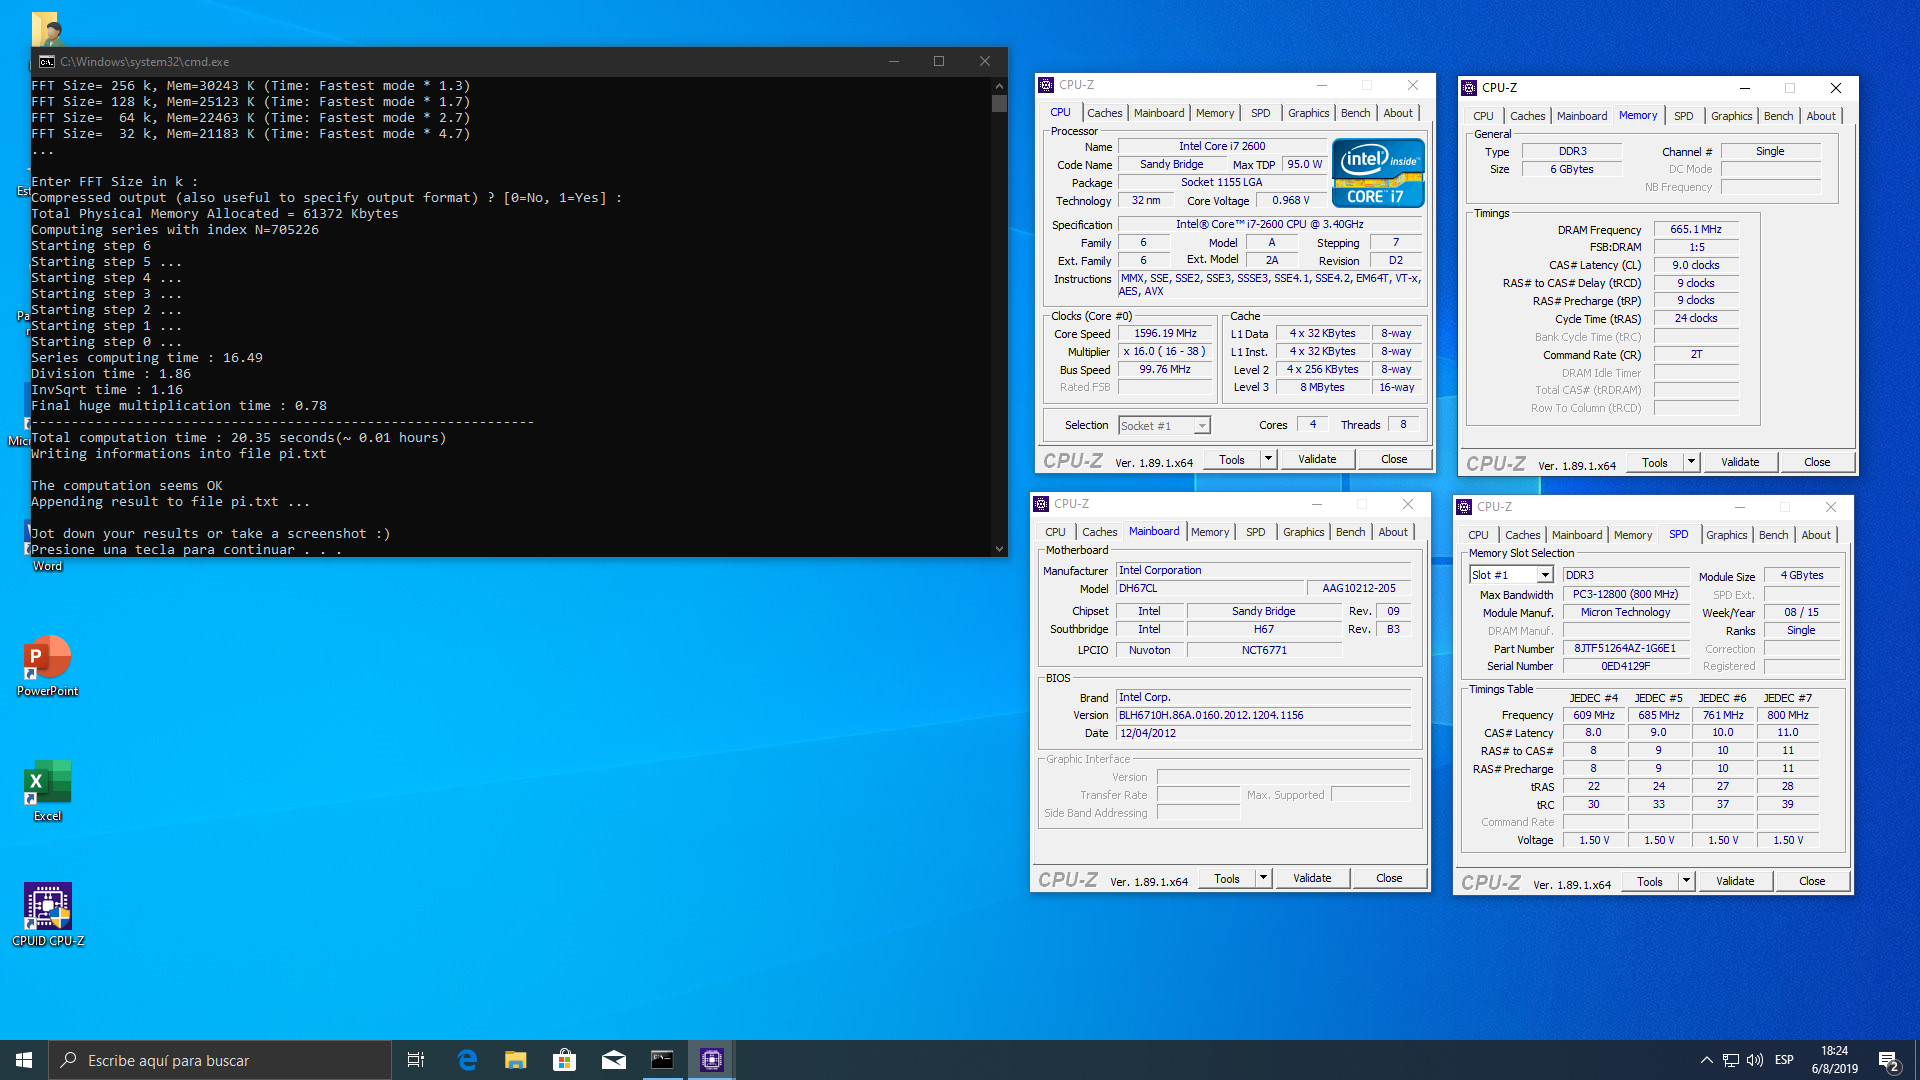Click the Intel Core i7 logo in CPU-Z

click(x=1378, y=173)
